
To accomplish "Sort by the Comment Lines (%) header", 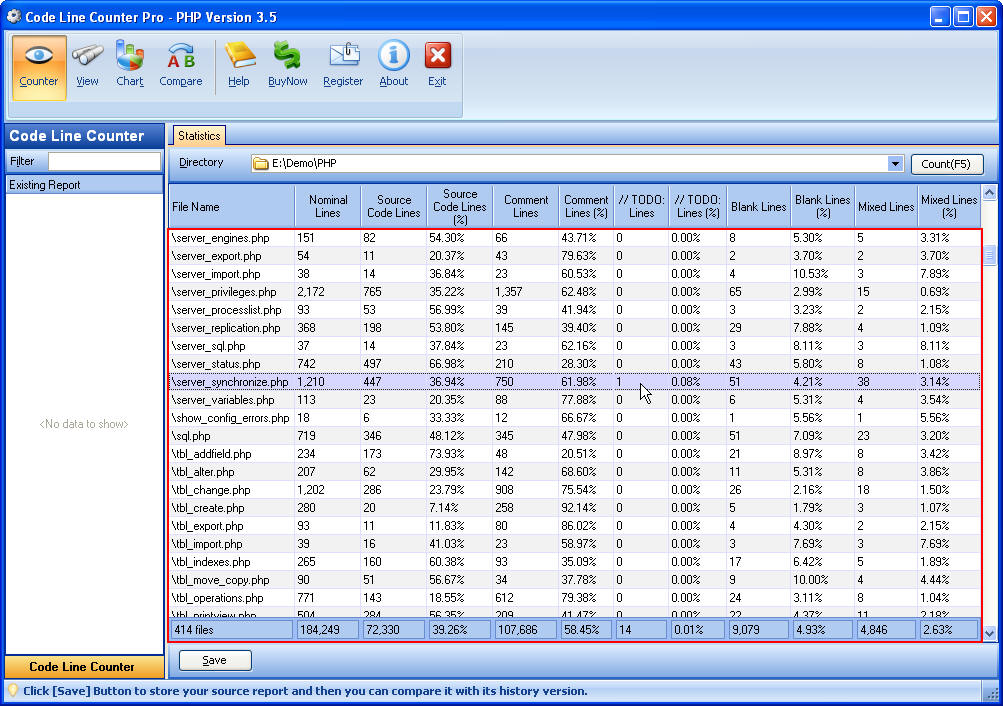I will 586,207.
